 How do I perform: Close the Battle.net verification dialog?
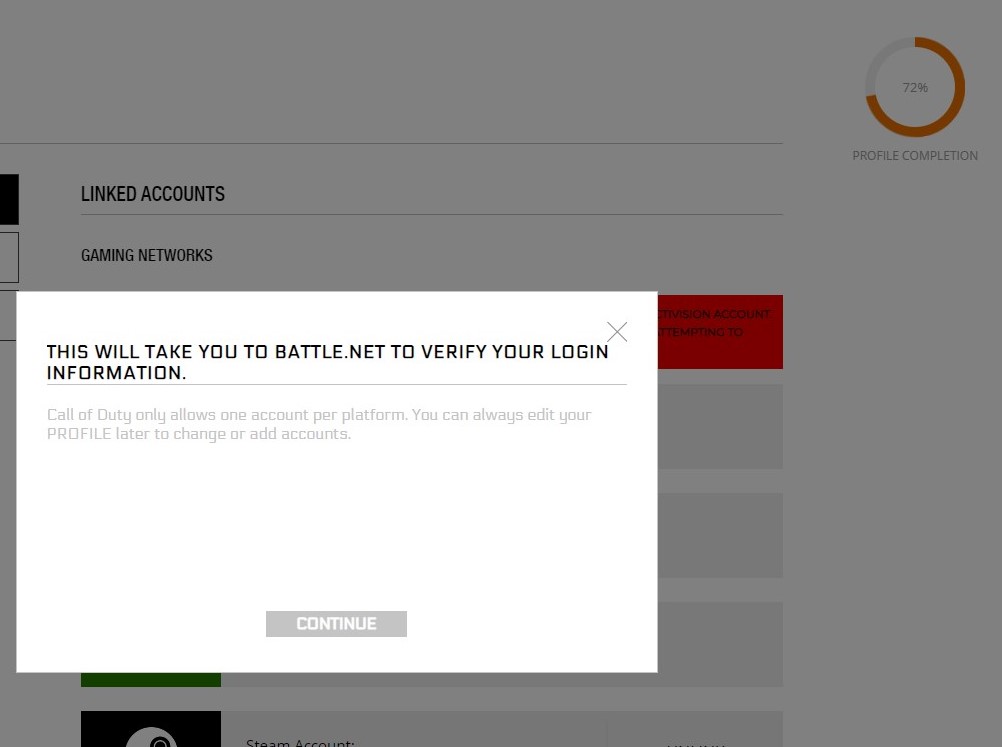[x=617, y=332]
